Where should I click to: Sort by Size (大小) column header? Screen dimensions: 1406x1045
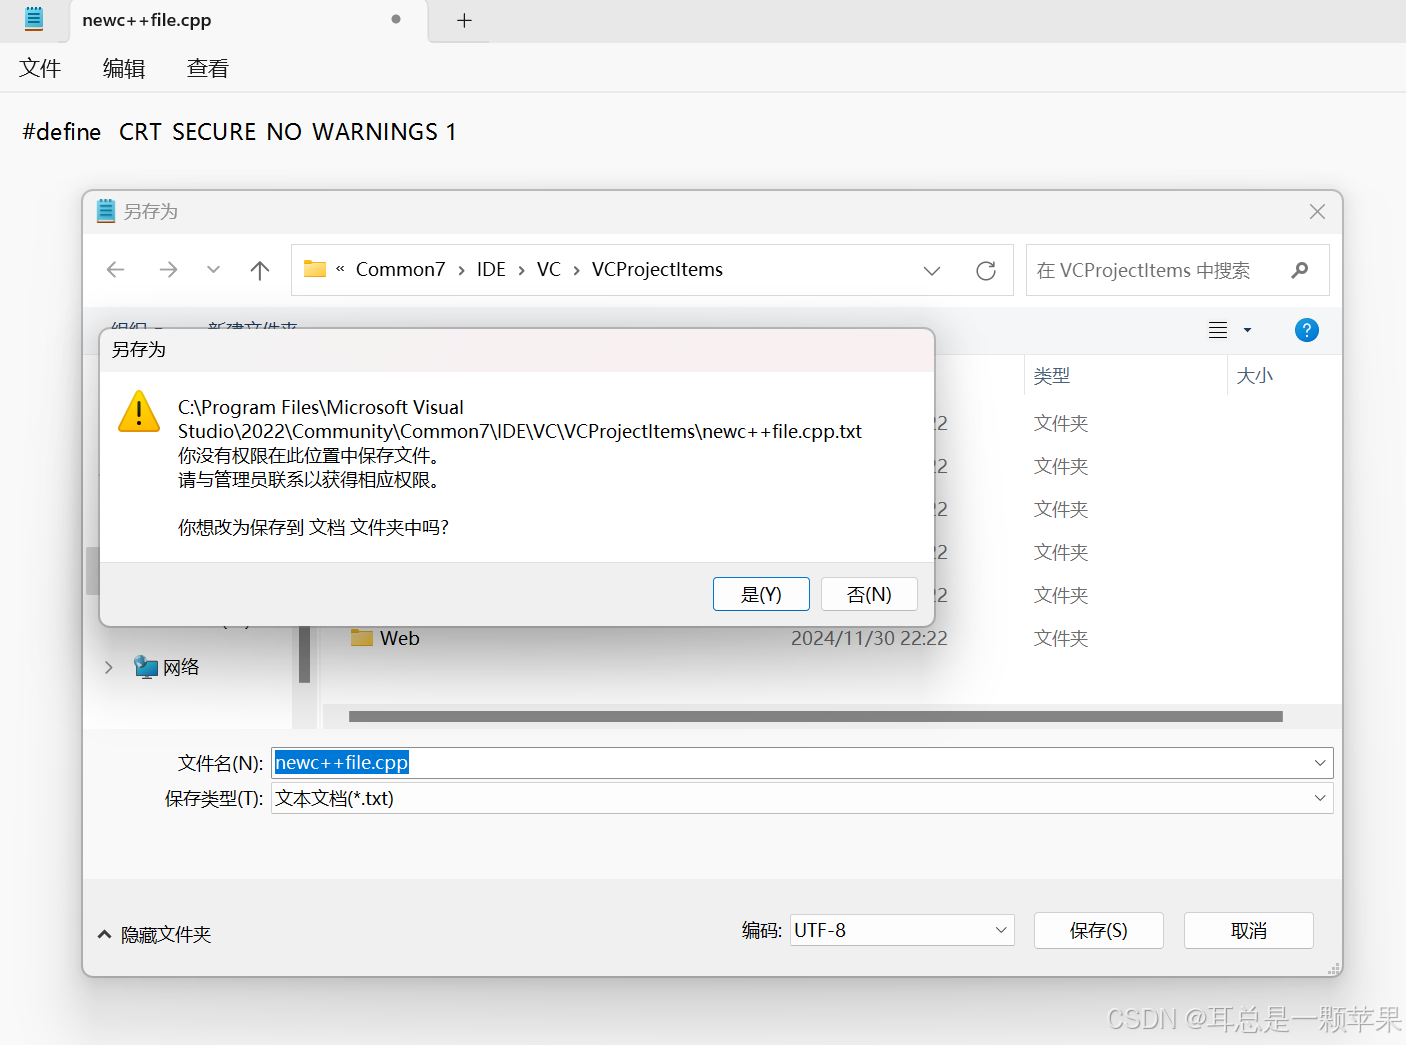tap(1254, 376)
